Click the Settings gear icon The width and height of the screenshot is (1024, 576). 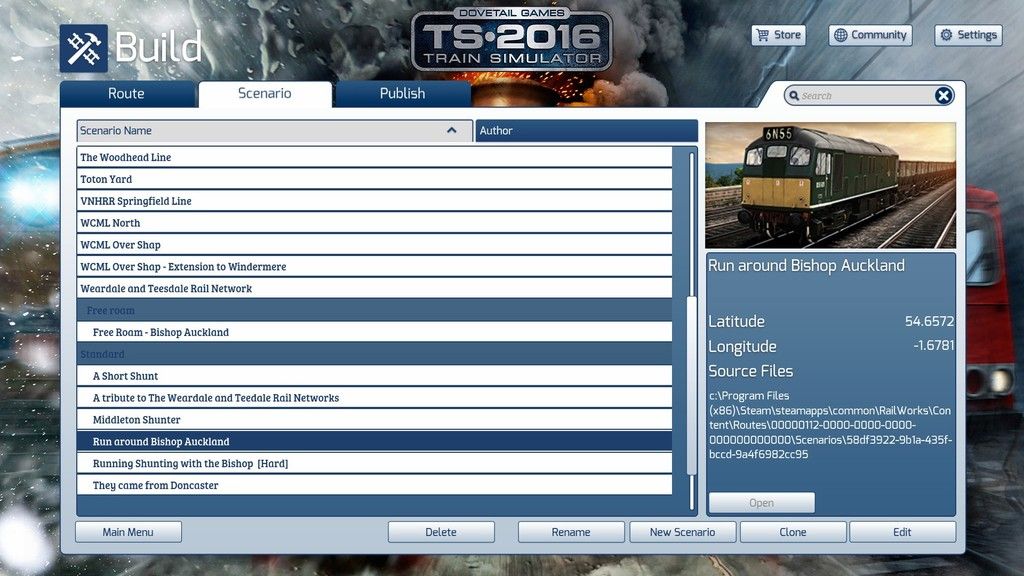946,35
